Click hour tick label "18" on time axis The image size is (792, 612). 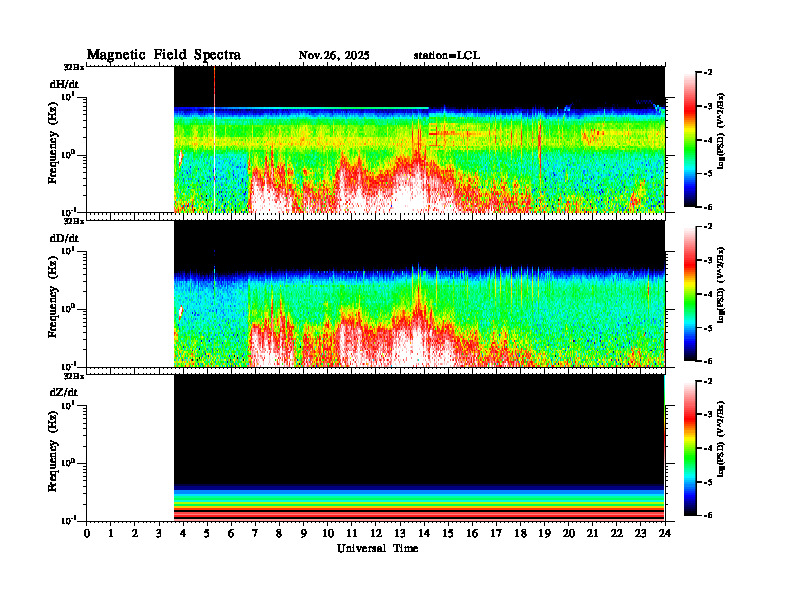point(520,534)
